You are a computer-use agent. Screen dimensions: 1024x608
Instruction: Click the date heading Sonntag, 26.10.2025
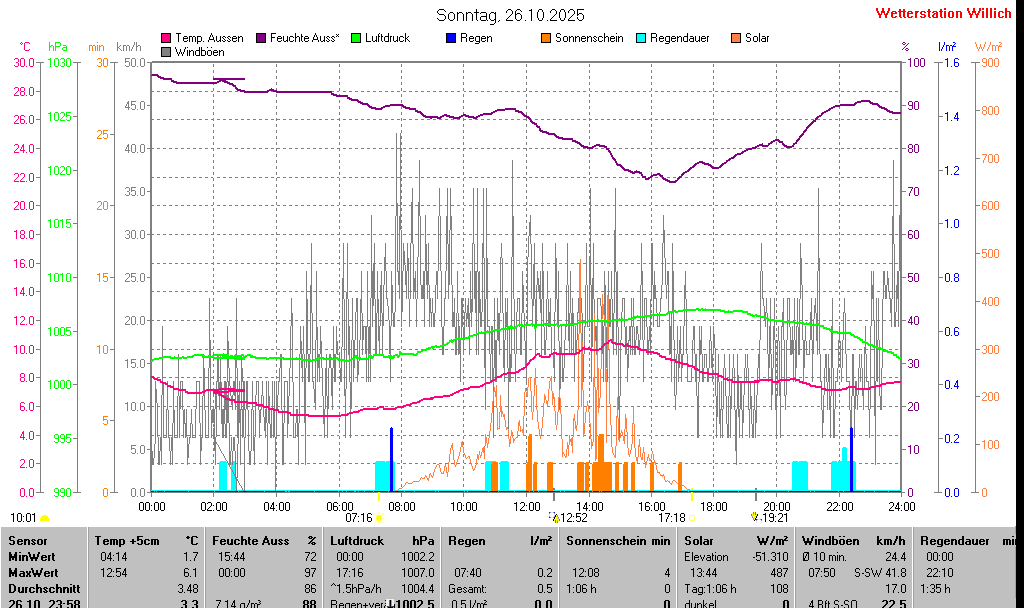click(x=510, y=15)
